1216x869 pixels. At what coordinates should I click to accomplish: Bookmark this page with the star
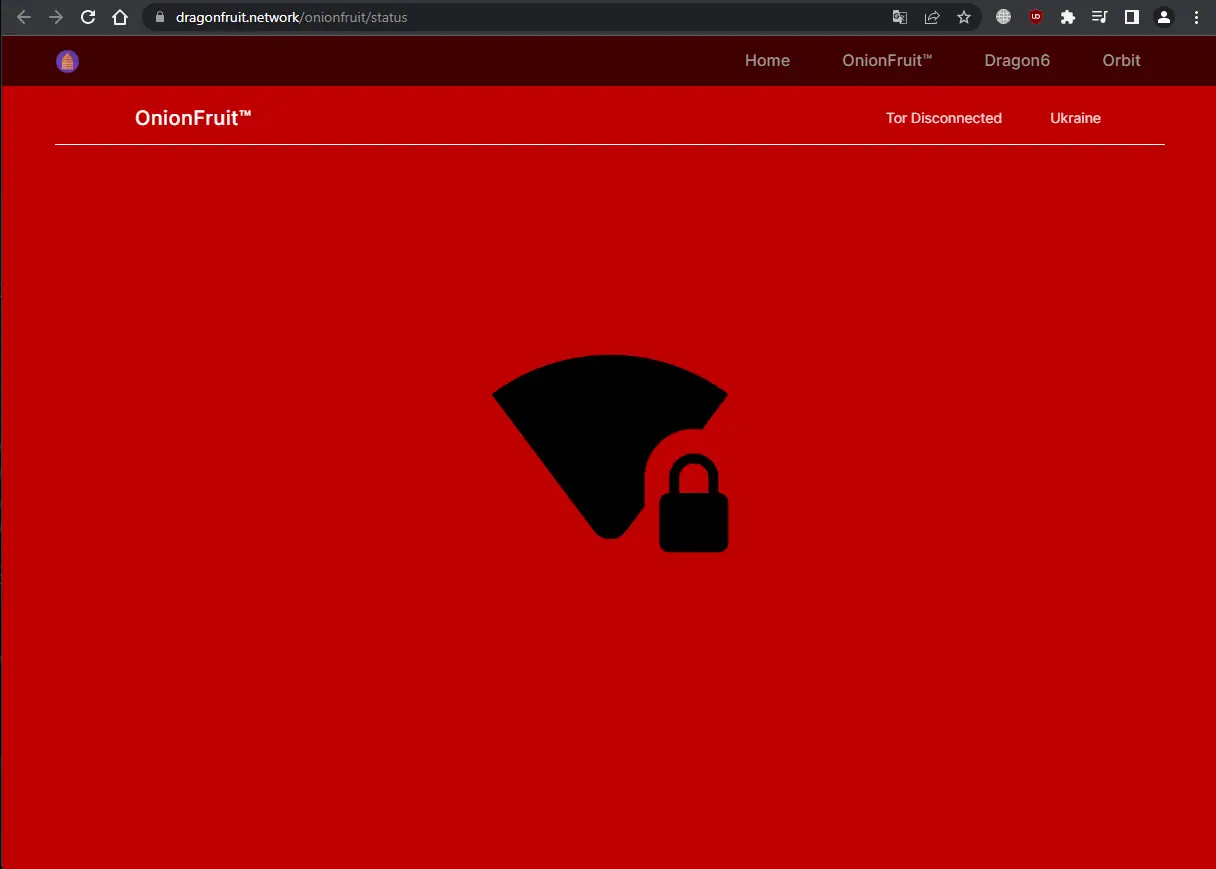[x=964, y=17]
